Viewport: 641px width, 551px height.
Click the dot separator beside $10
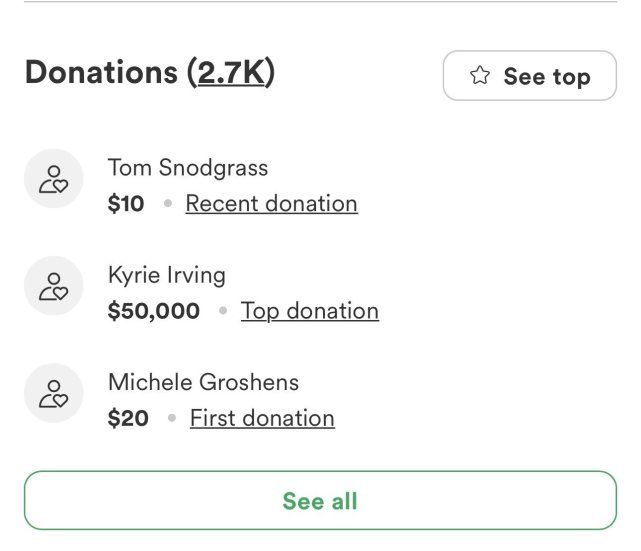[168, 203]
